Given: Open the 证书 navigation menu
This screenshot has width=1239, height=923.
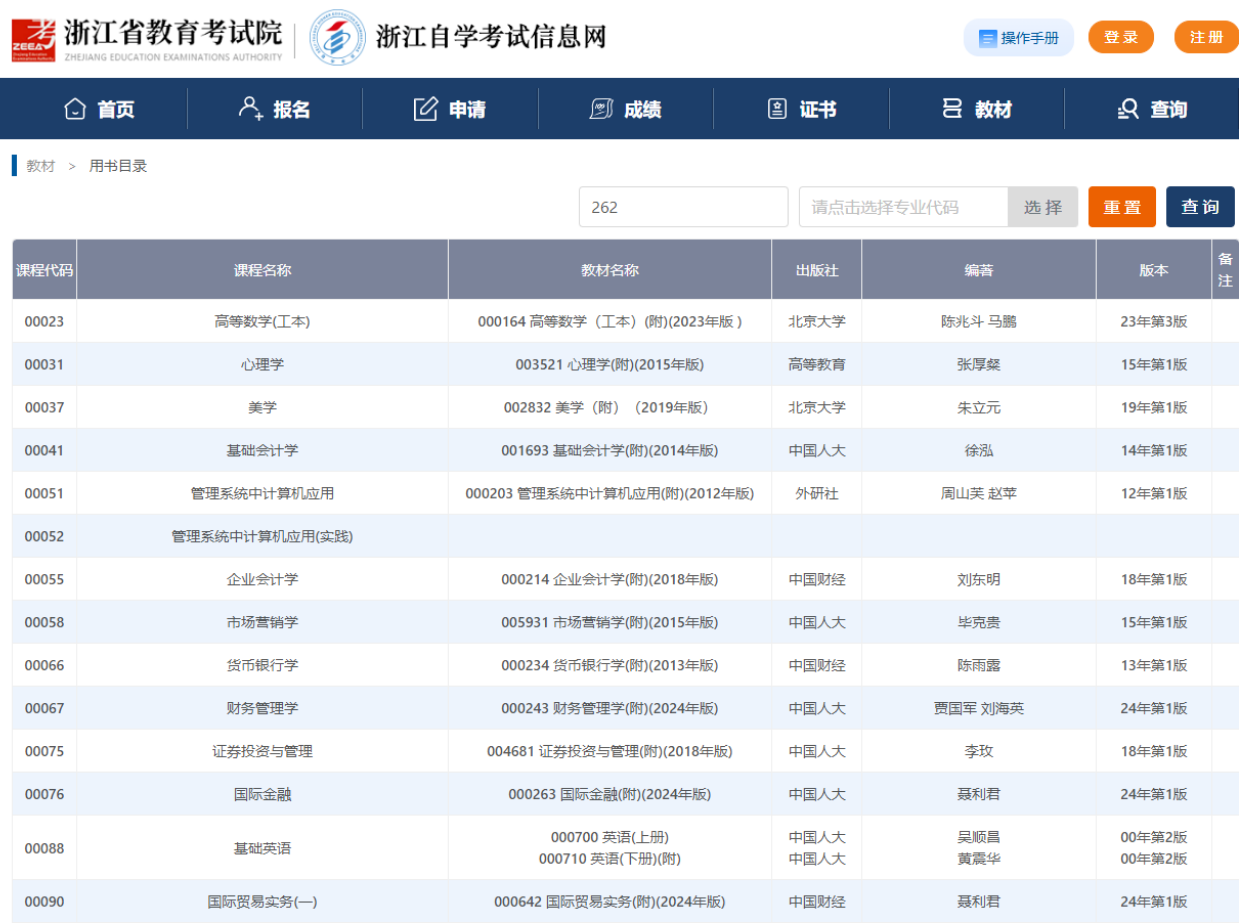Looking at the screenshot, I should (801, 109).
